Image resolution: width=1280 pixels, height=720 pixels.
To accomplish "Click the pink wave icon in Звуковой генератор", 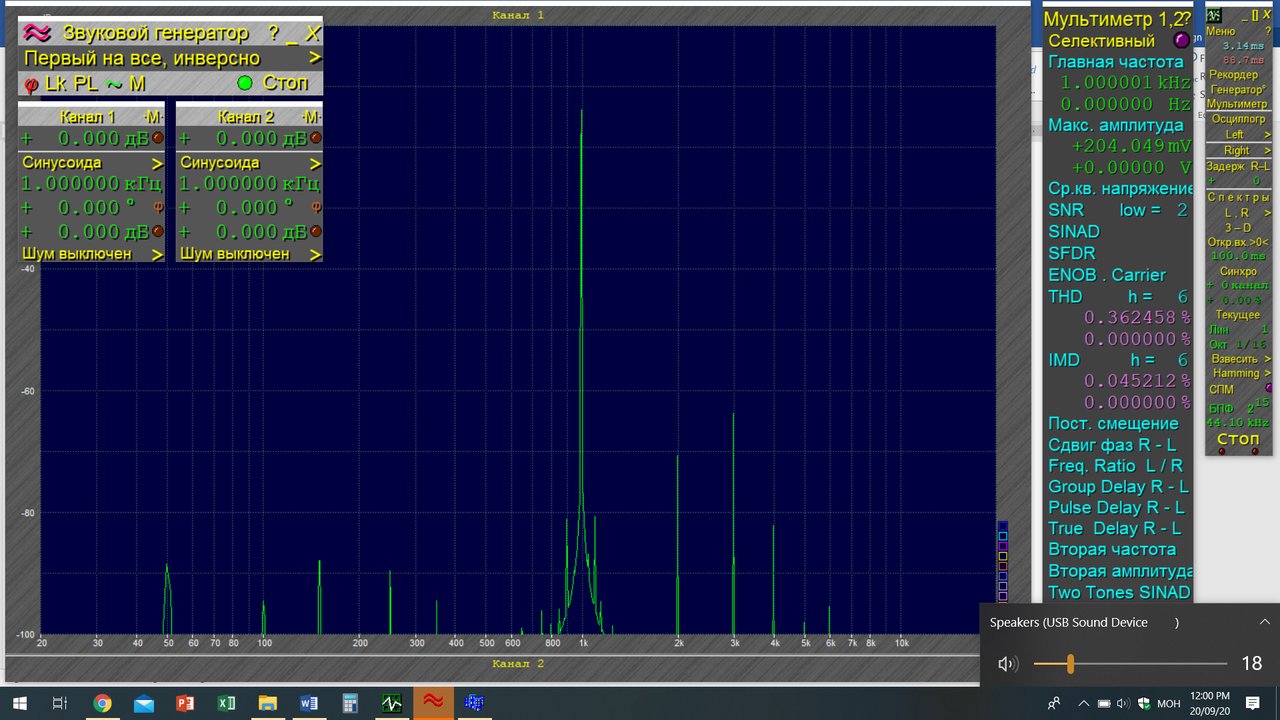I will point(37,33).
